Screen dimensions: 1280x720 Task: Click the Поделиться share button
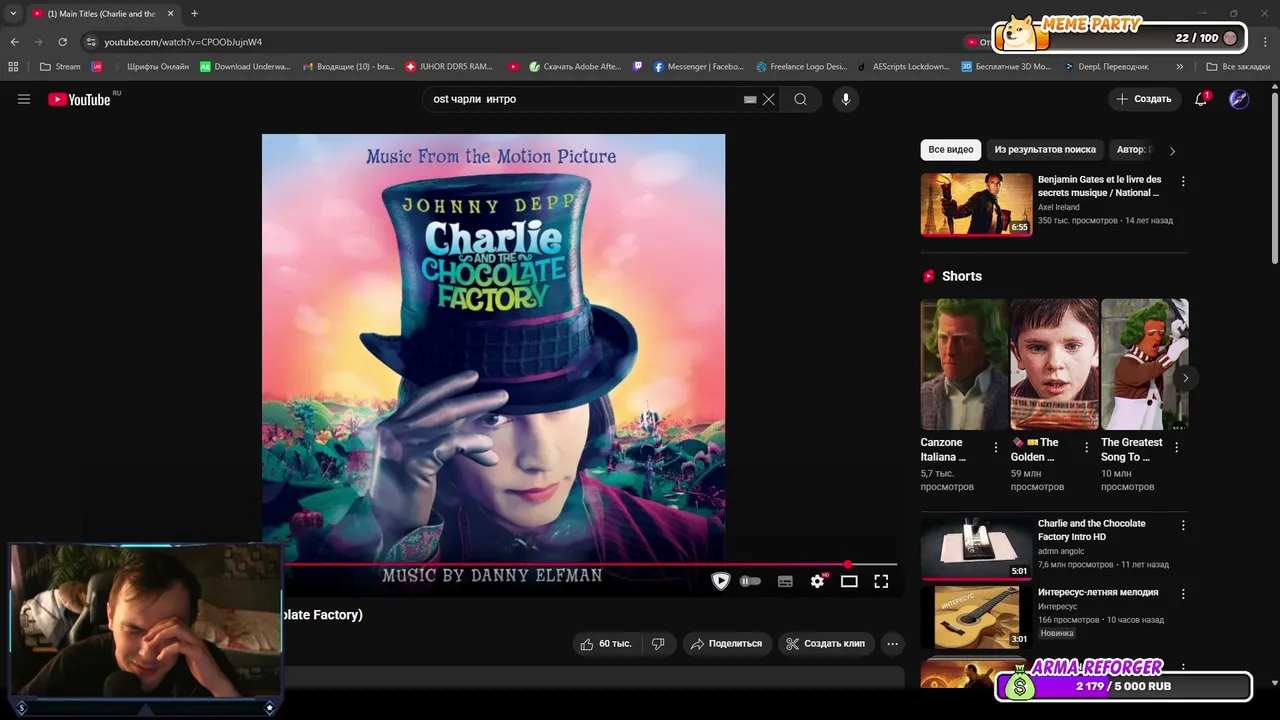(x=727, y=644)
